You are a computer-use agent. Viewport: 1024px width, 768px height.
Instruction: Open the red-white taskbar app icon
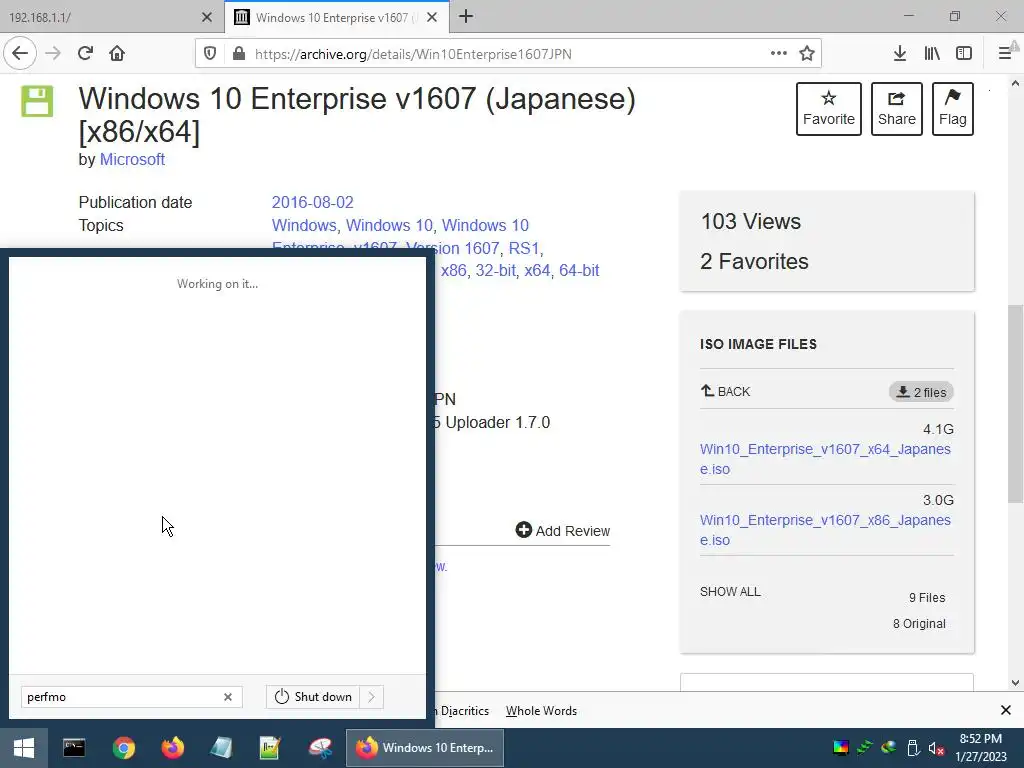click(320, 748)
